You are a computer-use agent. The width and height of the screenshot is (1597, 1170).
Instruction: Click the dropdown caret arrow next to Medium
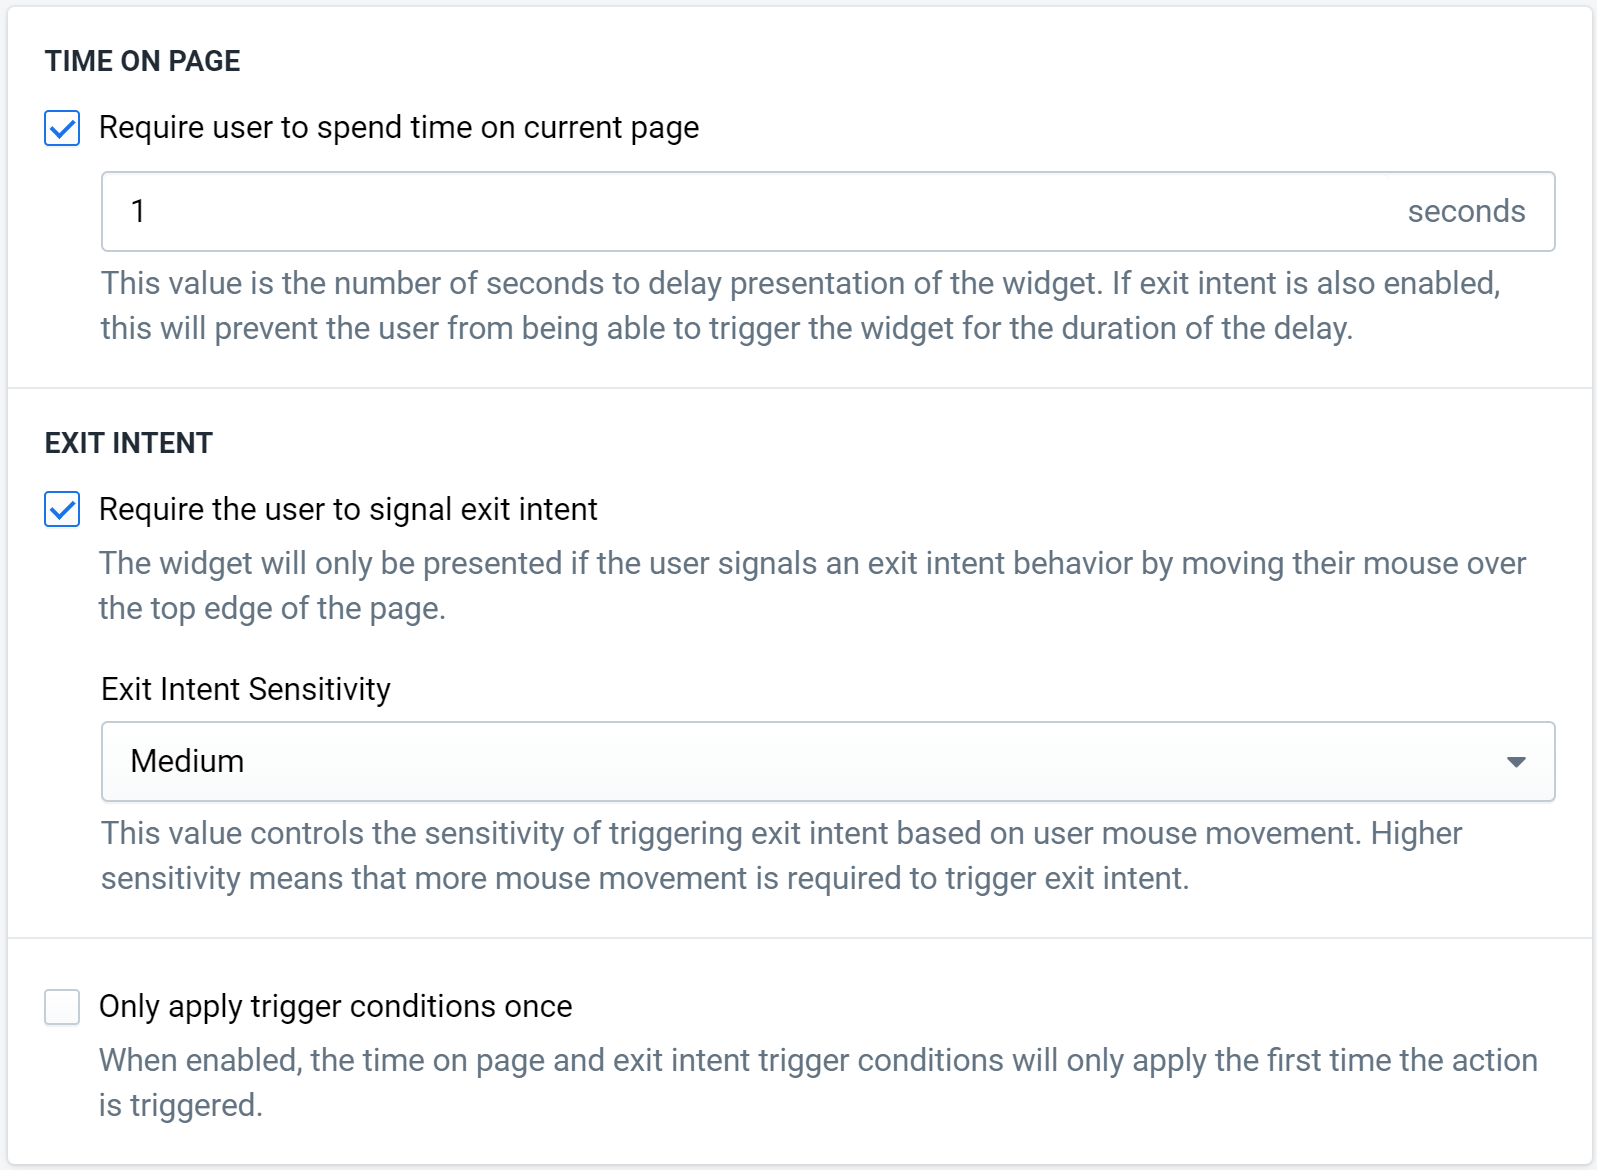[1516, 762]
